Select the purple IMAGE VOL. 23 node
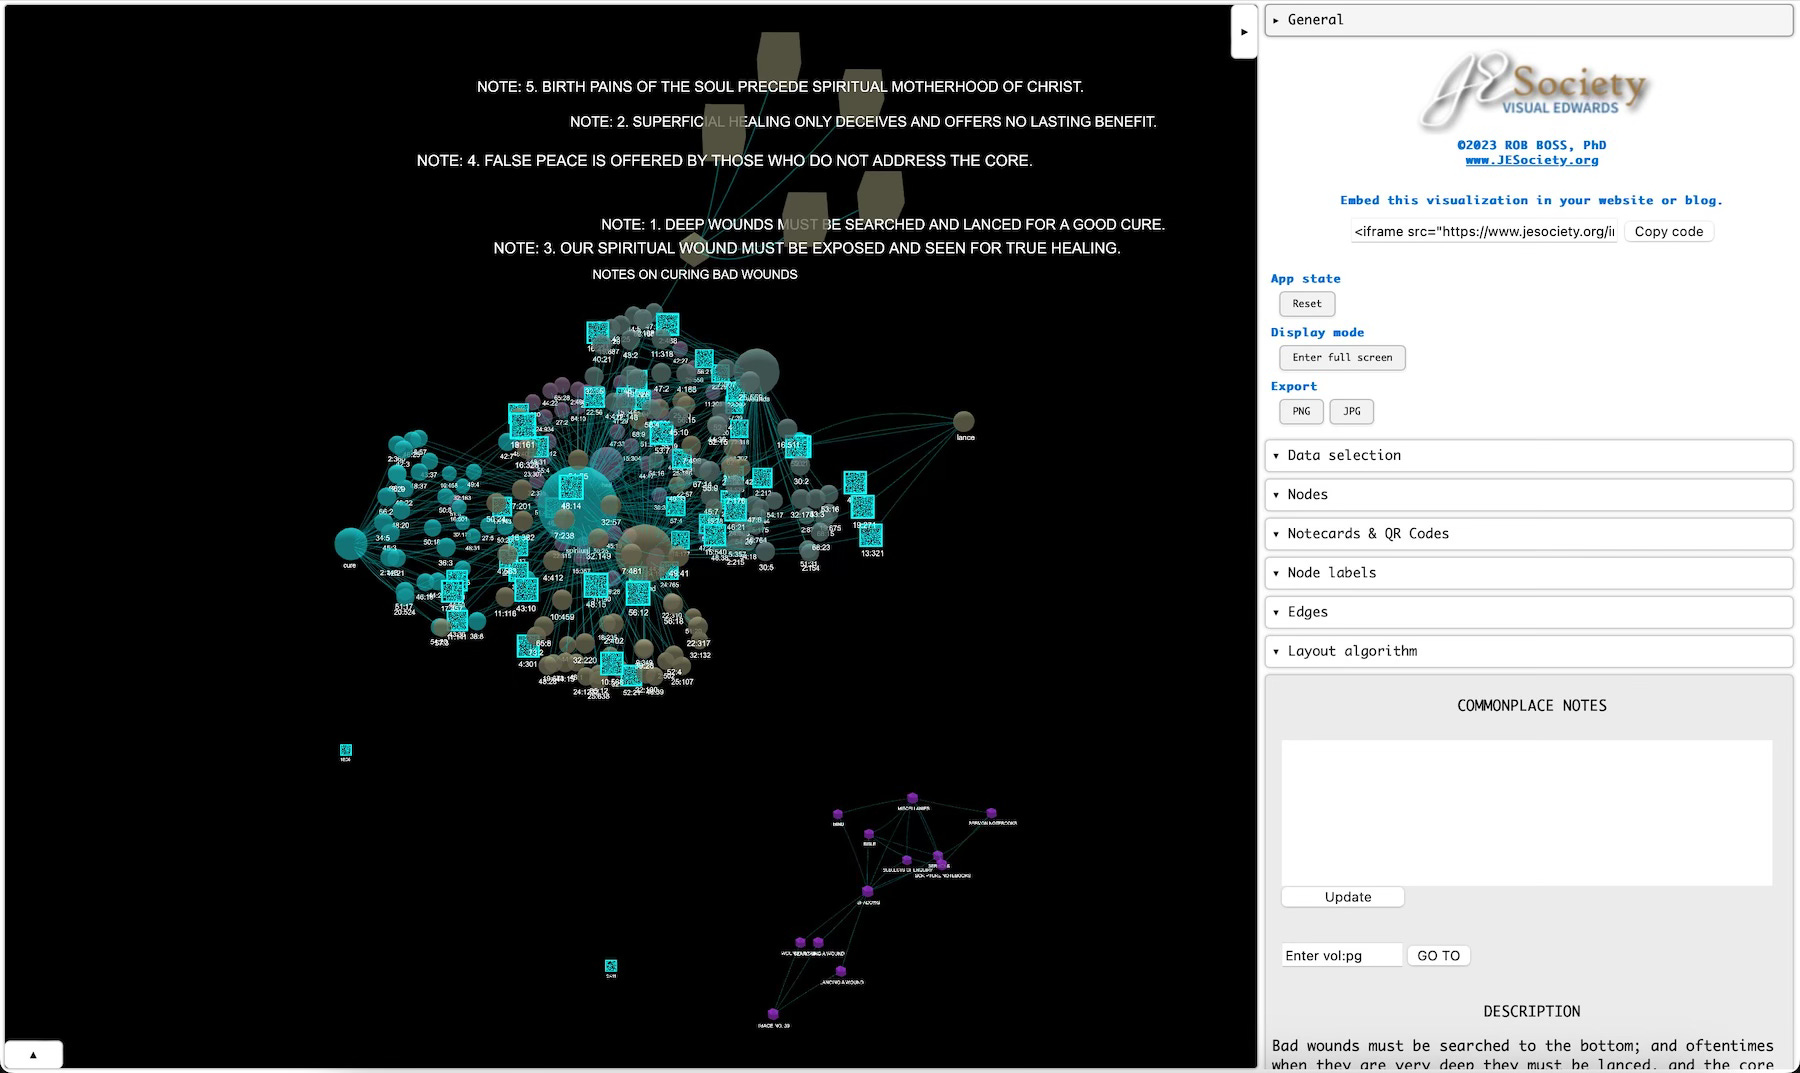Screen dimensions: 1800x1073 [773, 1014]
